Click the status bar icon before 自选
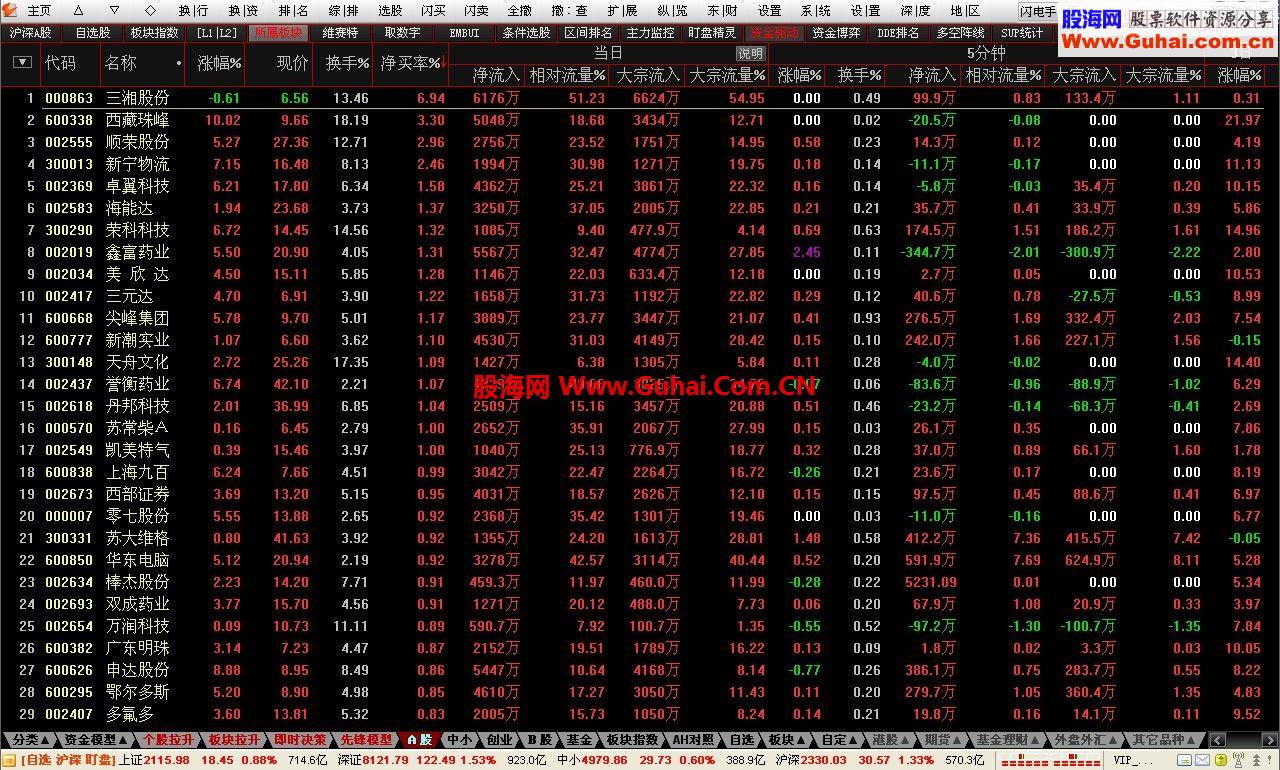Screen dimensions: 1280x770 coord(9,760)
